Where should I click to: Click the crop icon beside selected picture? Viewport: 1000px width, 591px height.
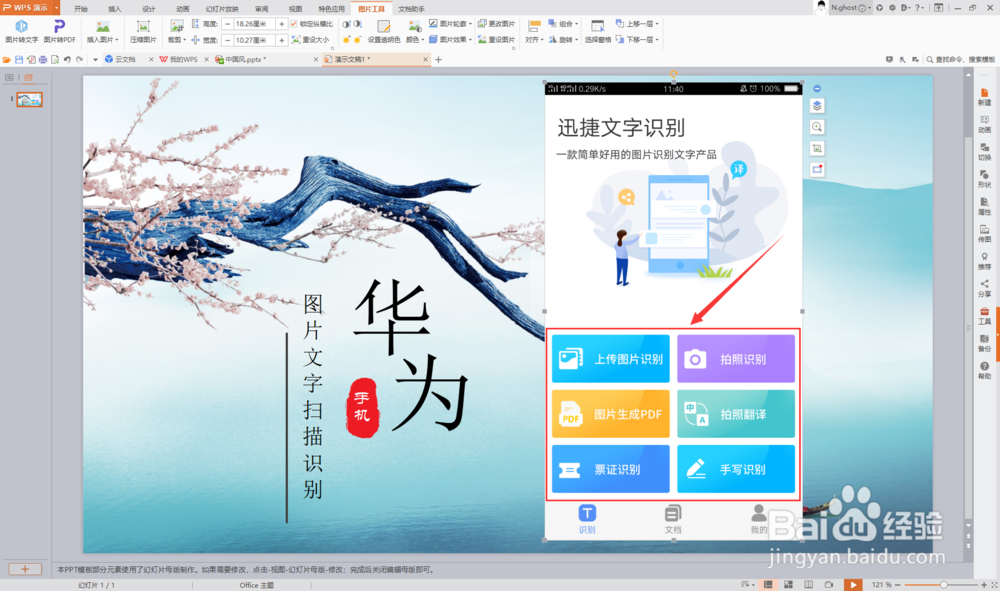point(817,149)
